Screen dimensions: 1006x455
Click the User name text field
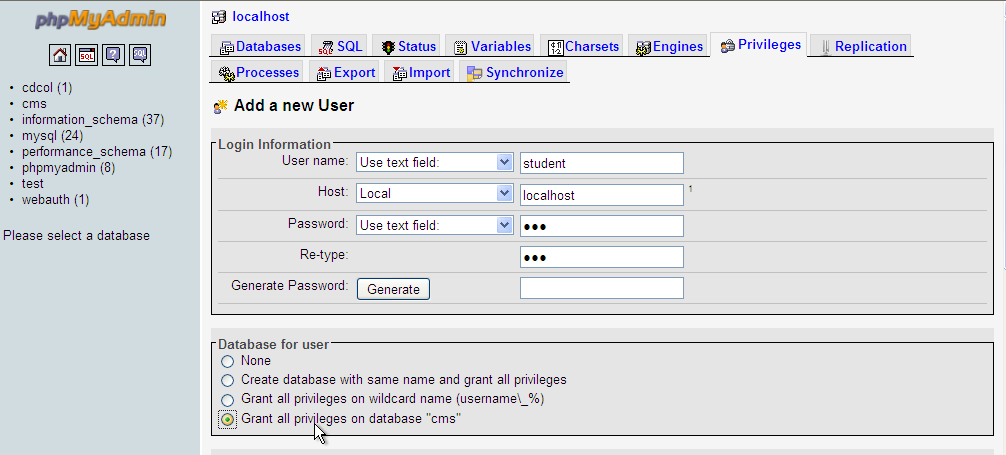602,163
